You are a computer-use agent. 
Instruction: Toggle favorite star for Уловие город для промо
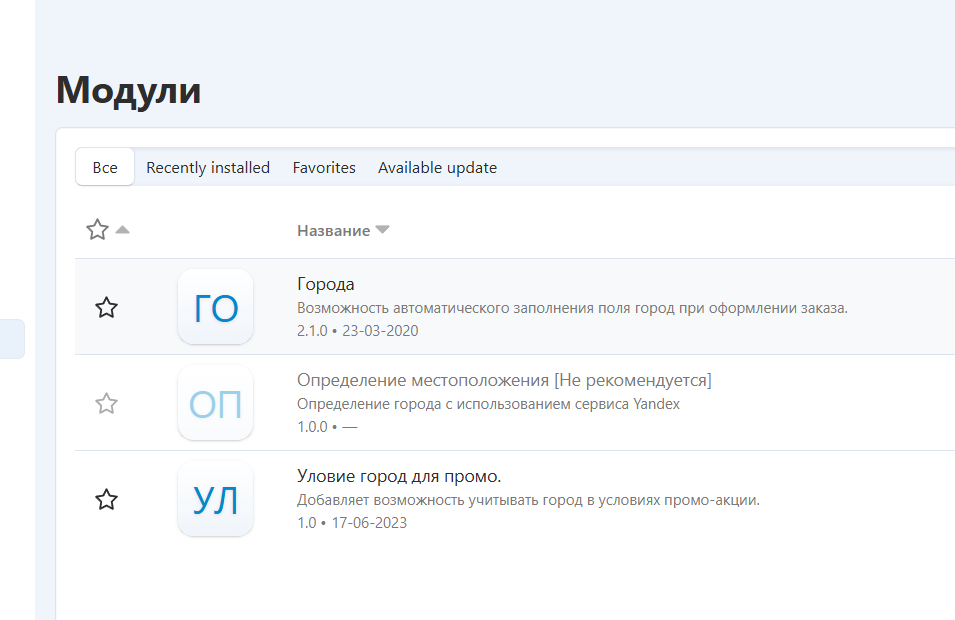click(106, 499)
